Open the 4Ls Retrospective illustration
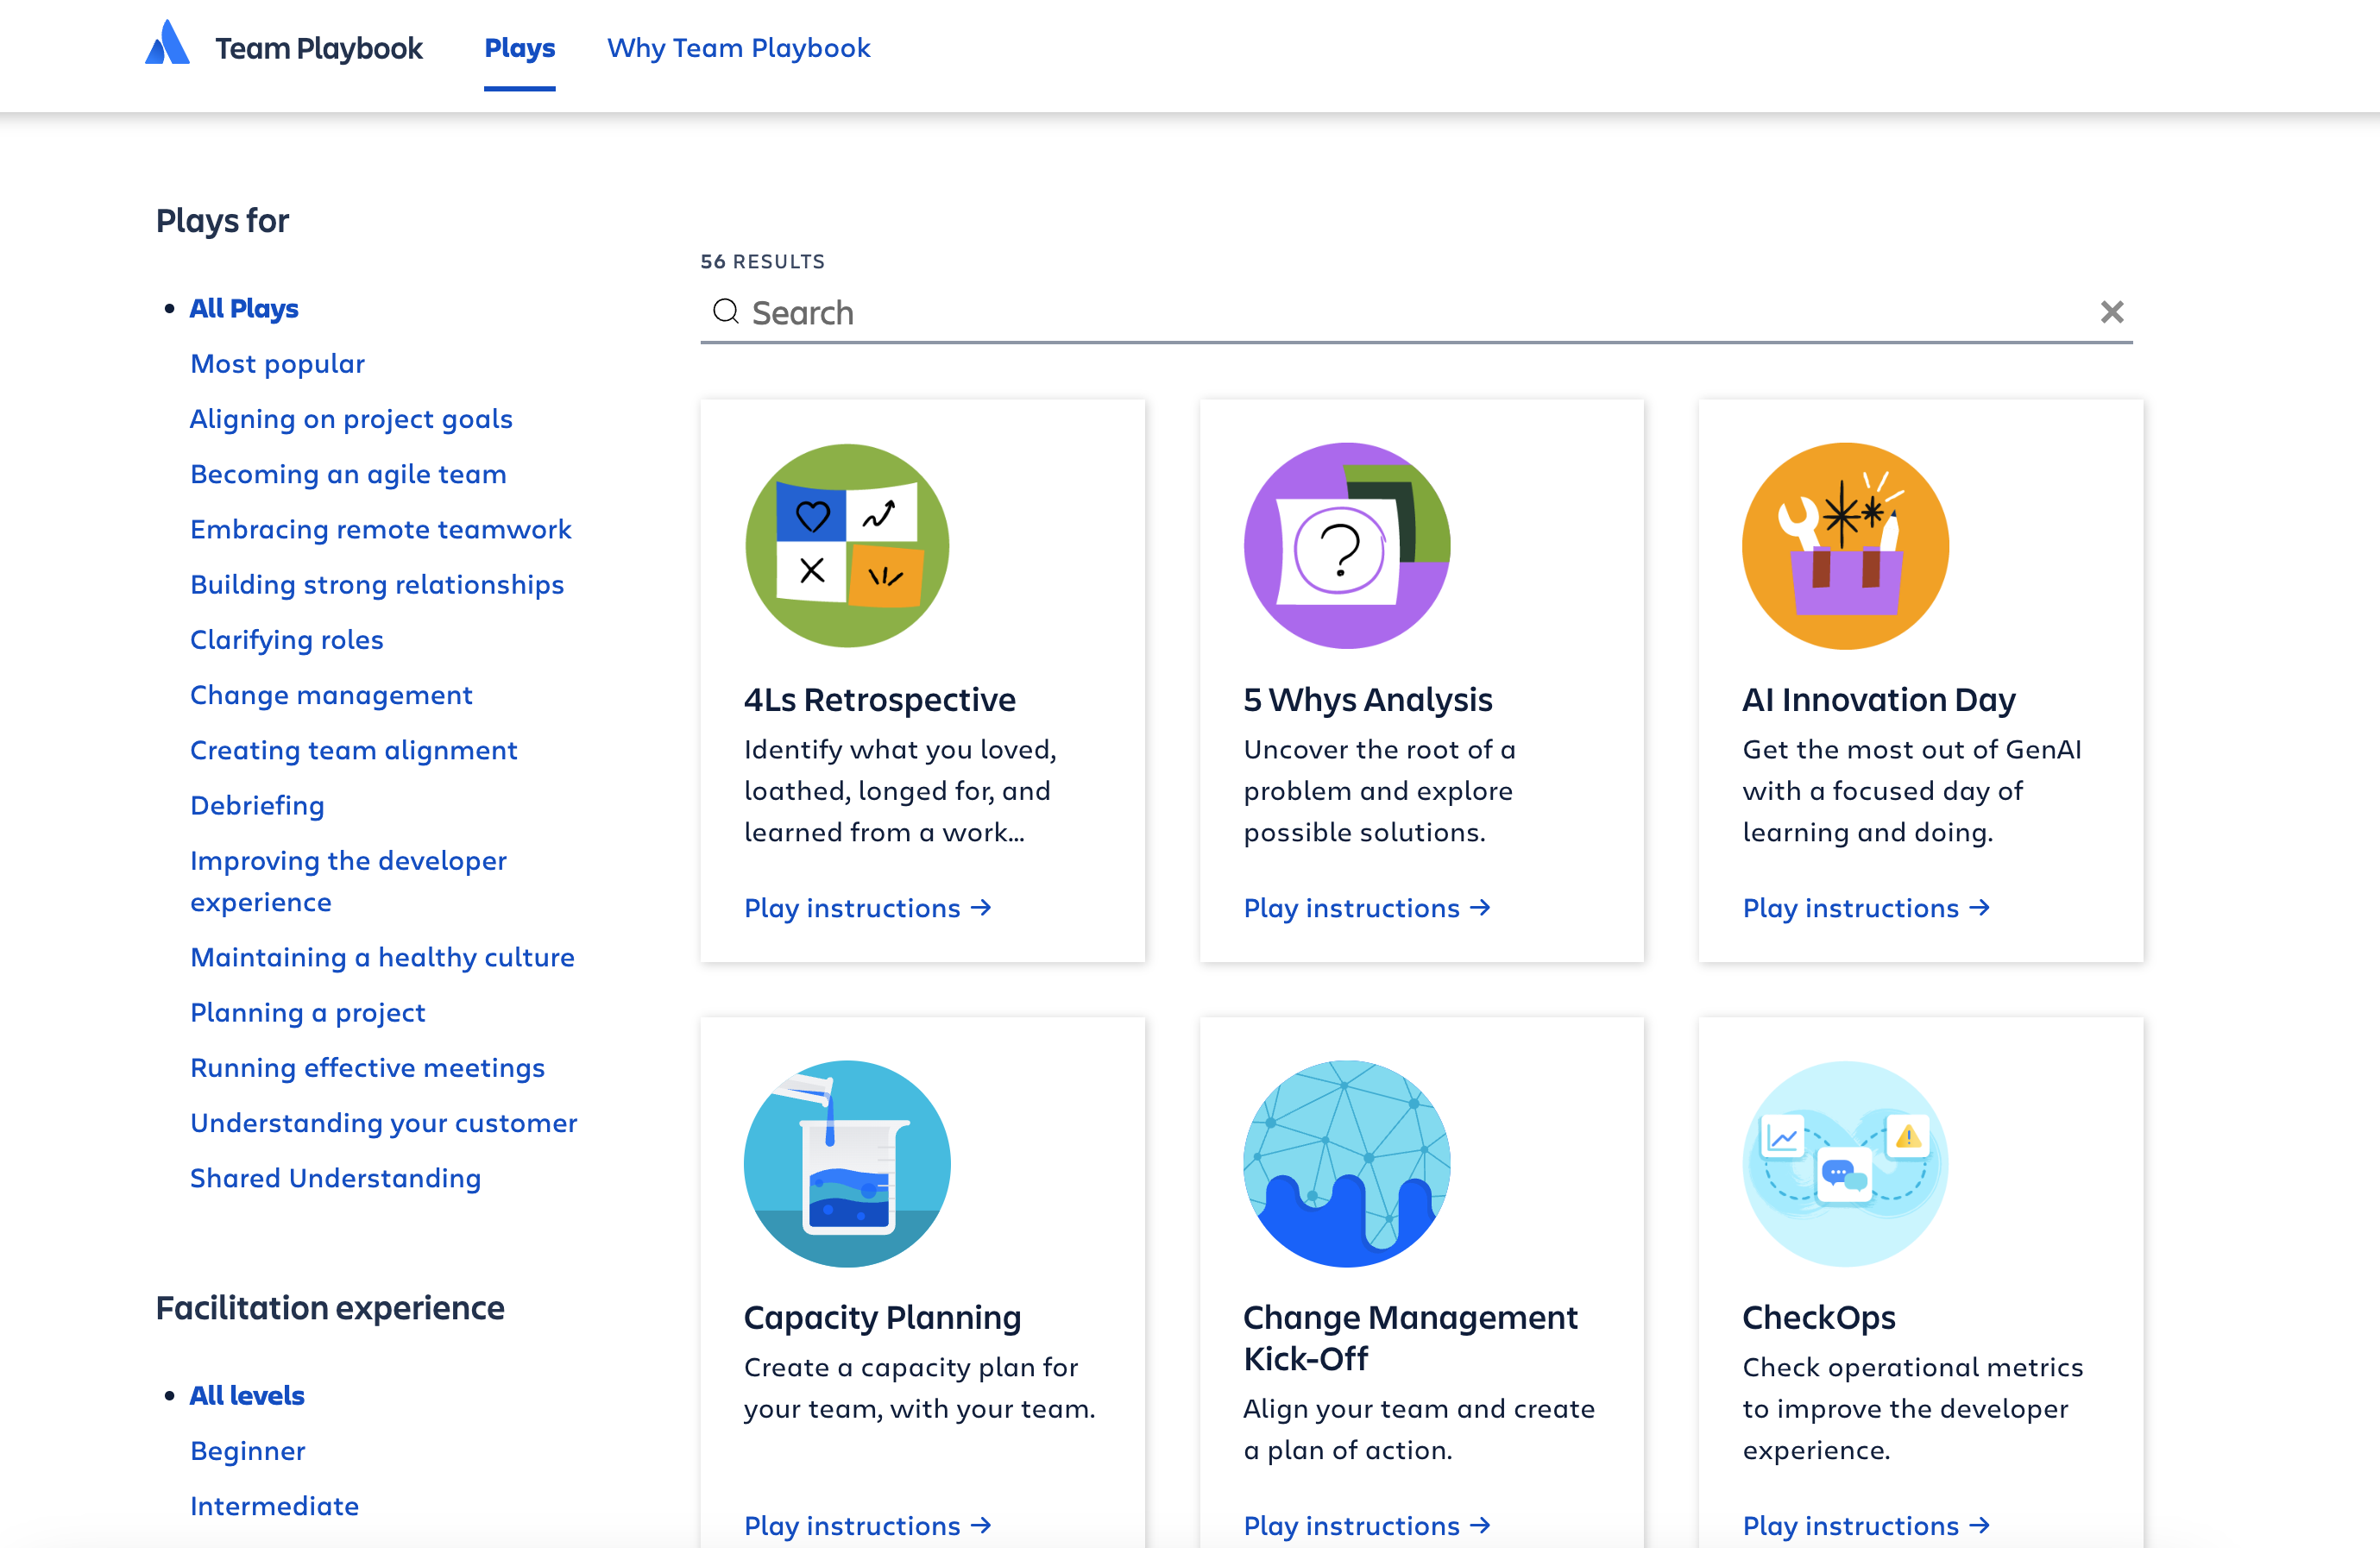The height and width of the screenshot is (1548, 2380). tap(847, 546)
